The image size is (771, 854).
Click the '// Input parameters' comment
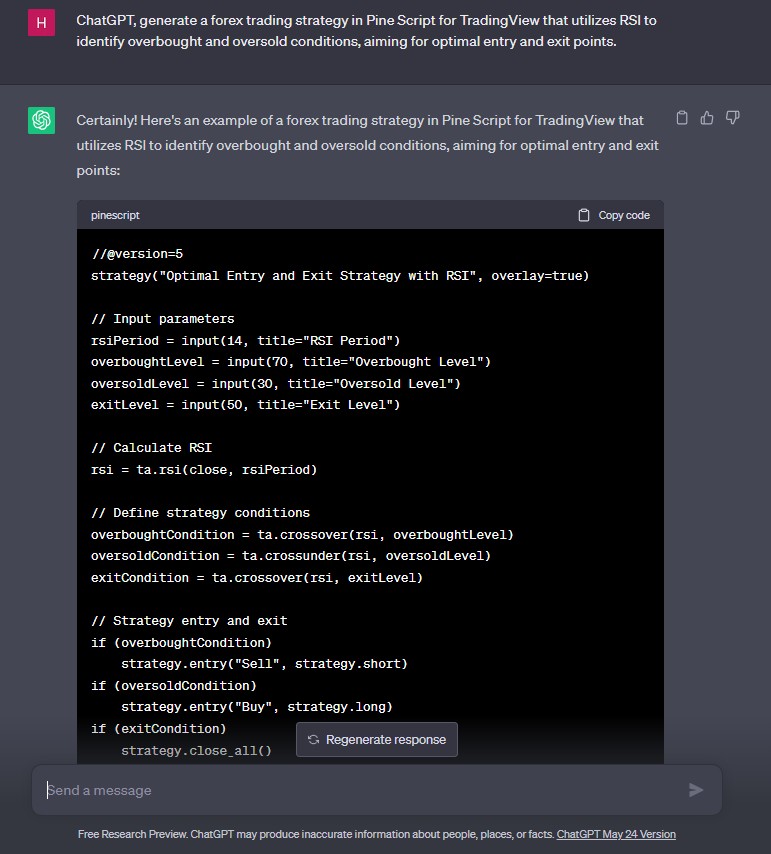162,319
